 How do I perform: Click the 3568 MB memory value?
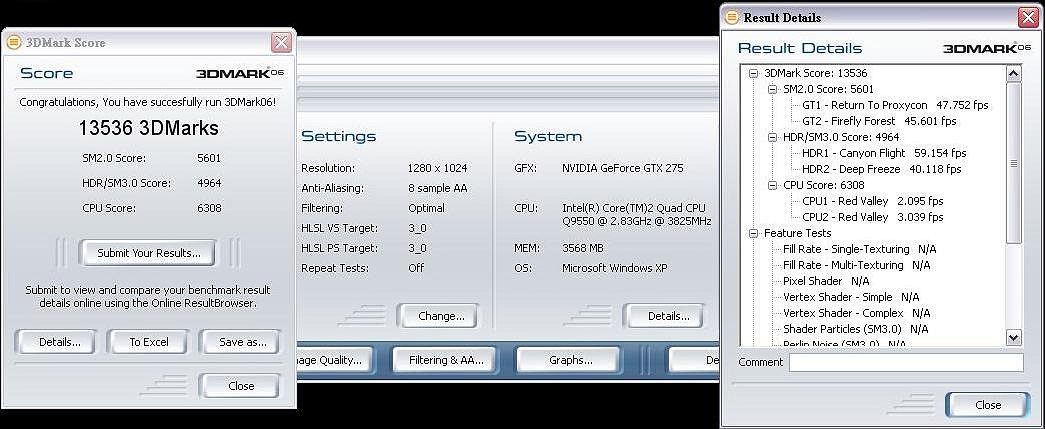coord(582,248)
